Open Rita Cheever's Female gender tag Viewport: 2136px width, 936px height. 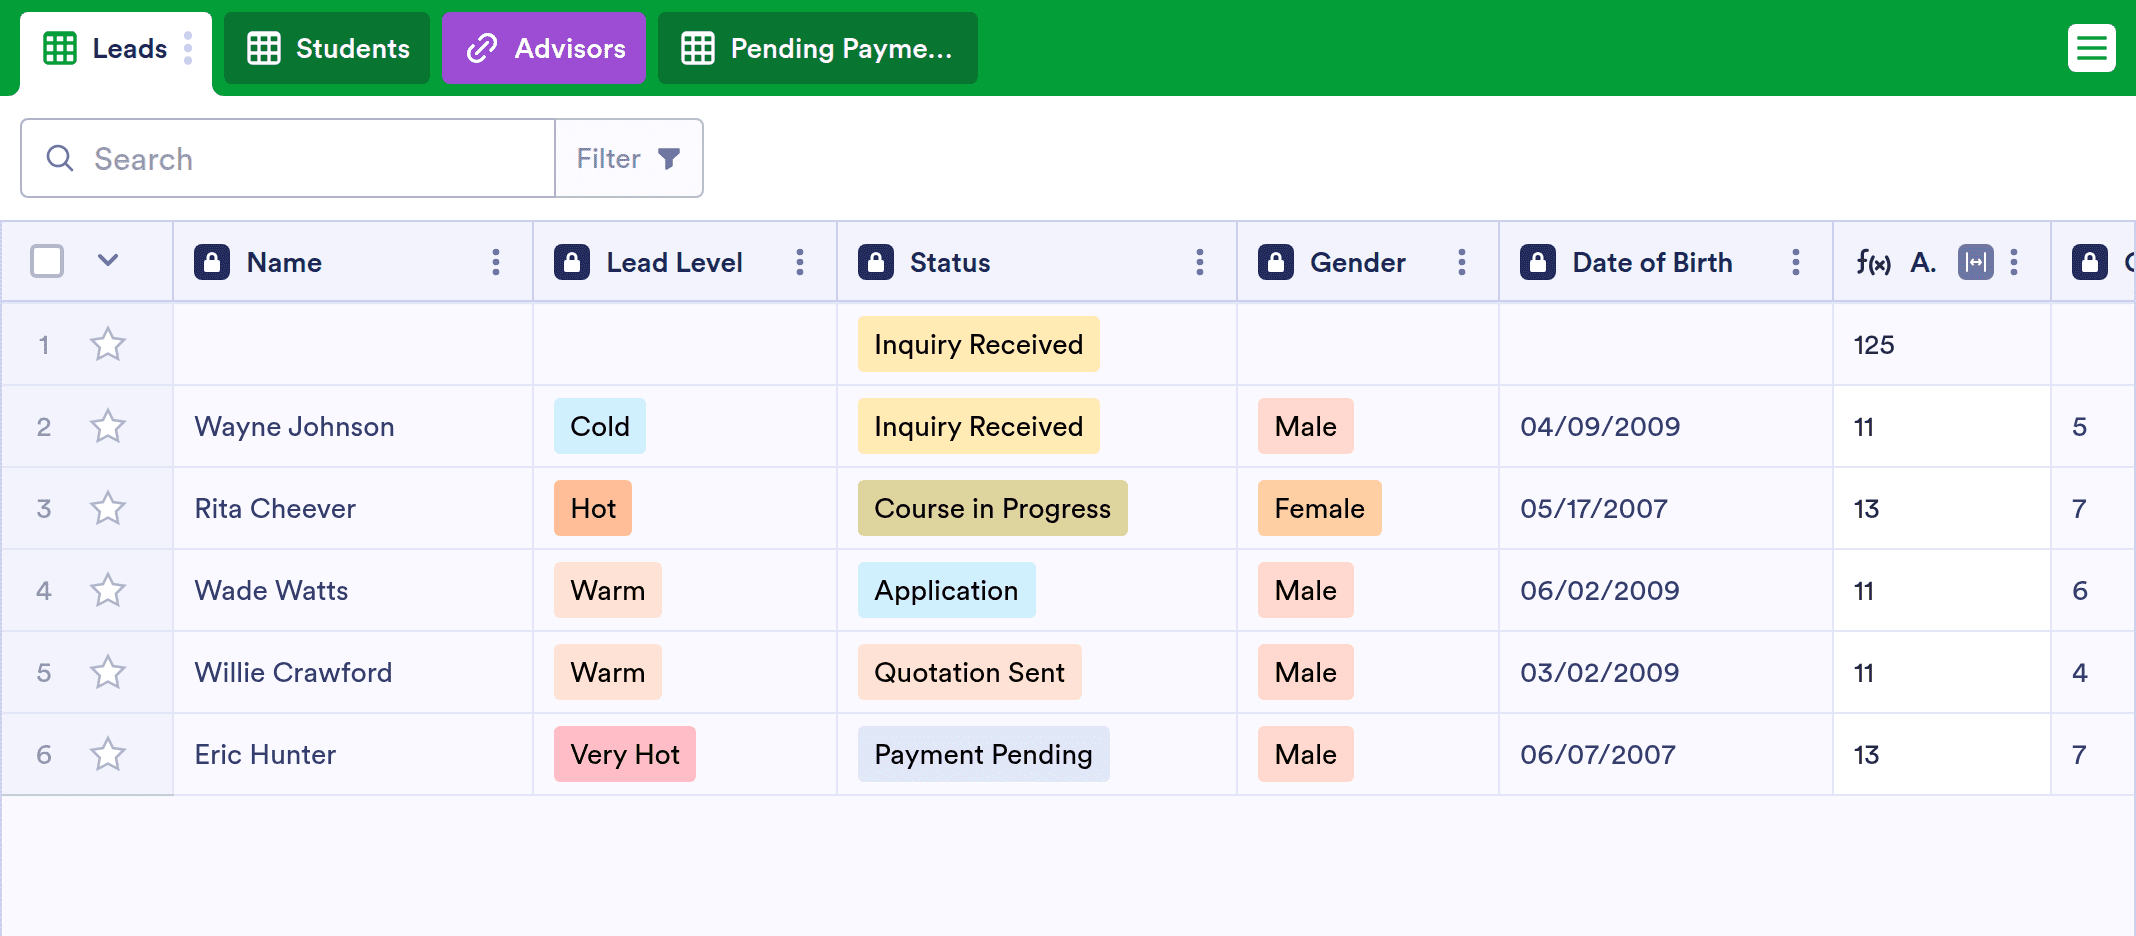tap(1320, 508)
